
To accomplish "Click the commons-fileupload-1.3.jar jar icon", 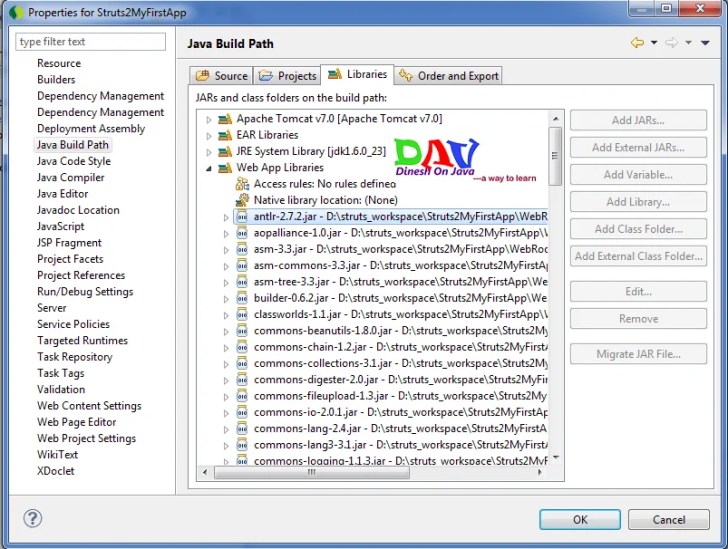I will 242,396.
